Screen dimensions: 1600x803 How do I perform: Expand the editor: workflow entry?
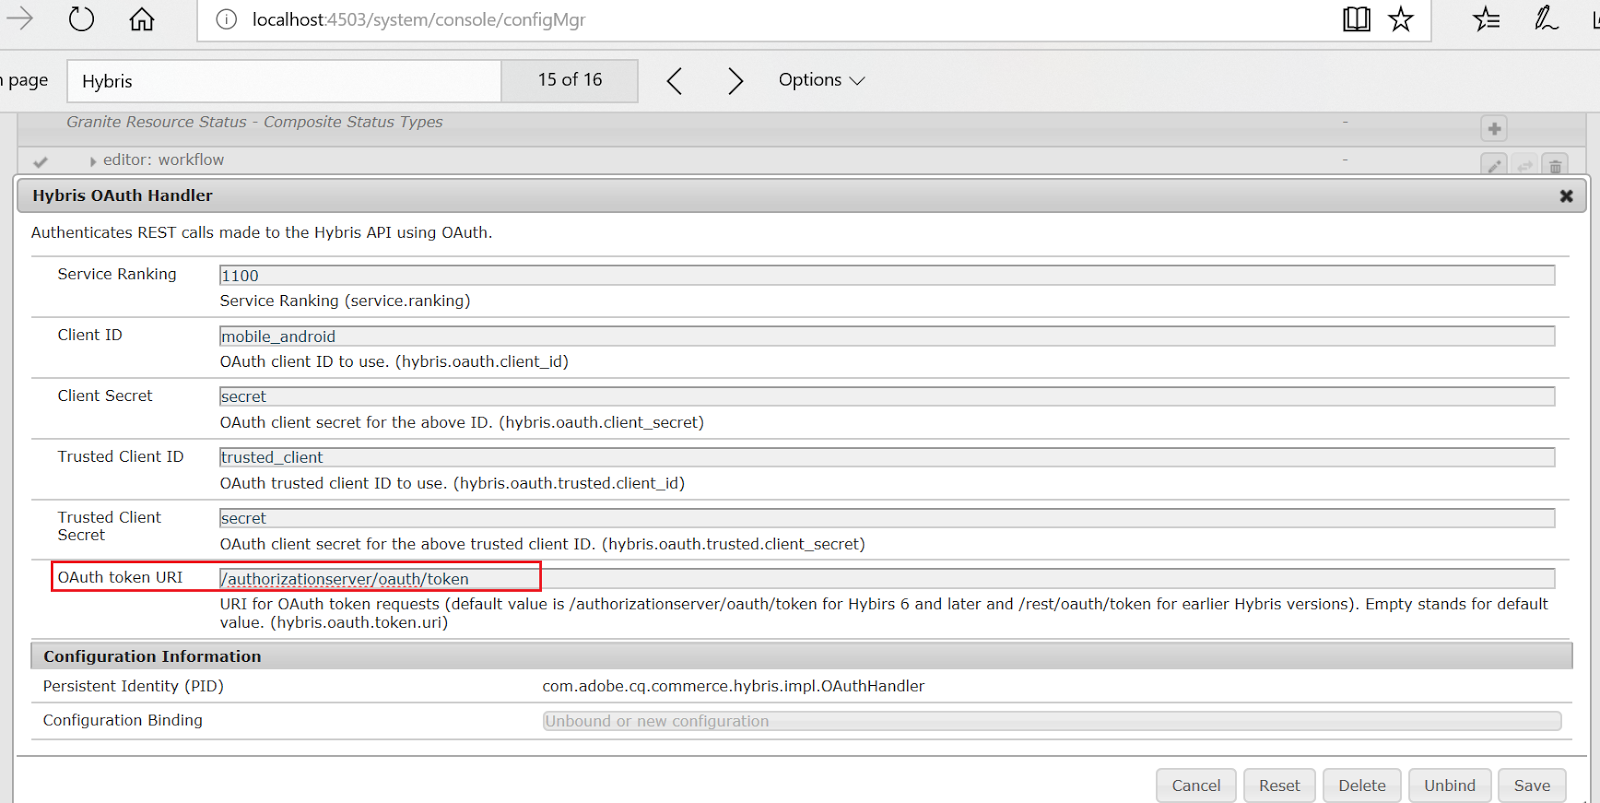(93, 161)
